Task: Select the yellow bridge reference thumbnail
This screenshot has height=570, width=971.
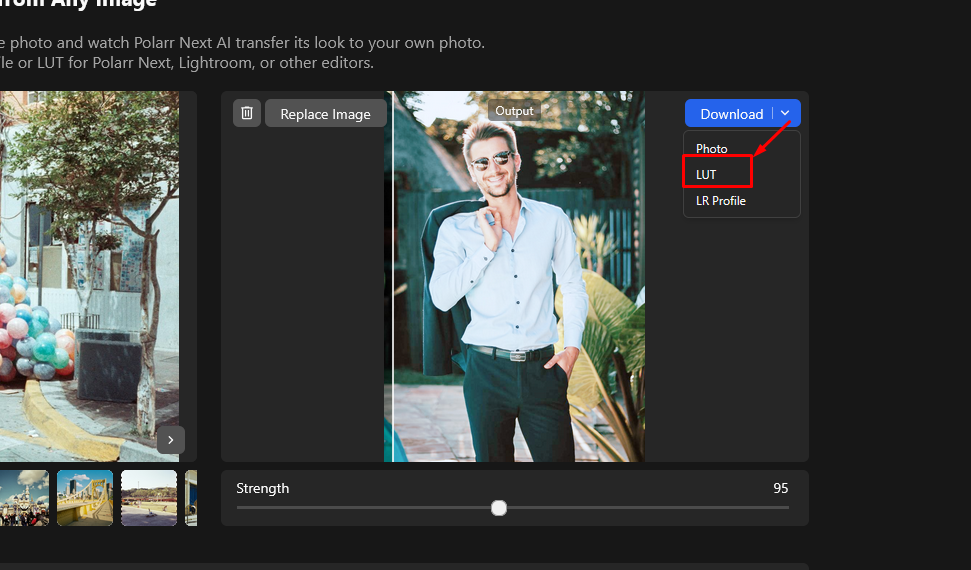Action: (x=85, y=497)
